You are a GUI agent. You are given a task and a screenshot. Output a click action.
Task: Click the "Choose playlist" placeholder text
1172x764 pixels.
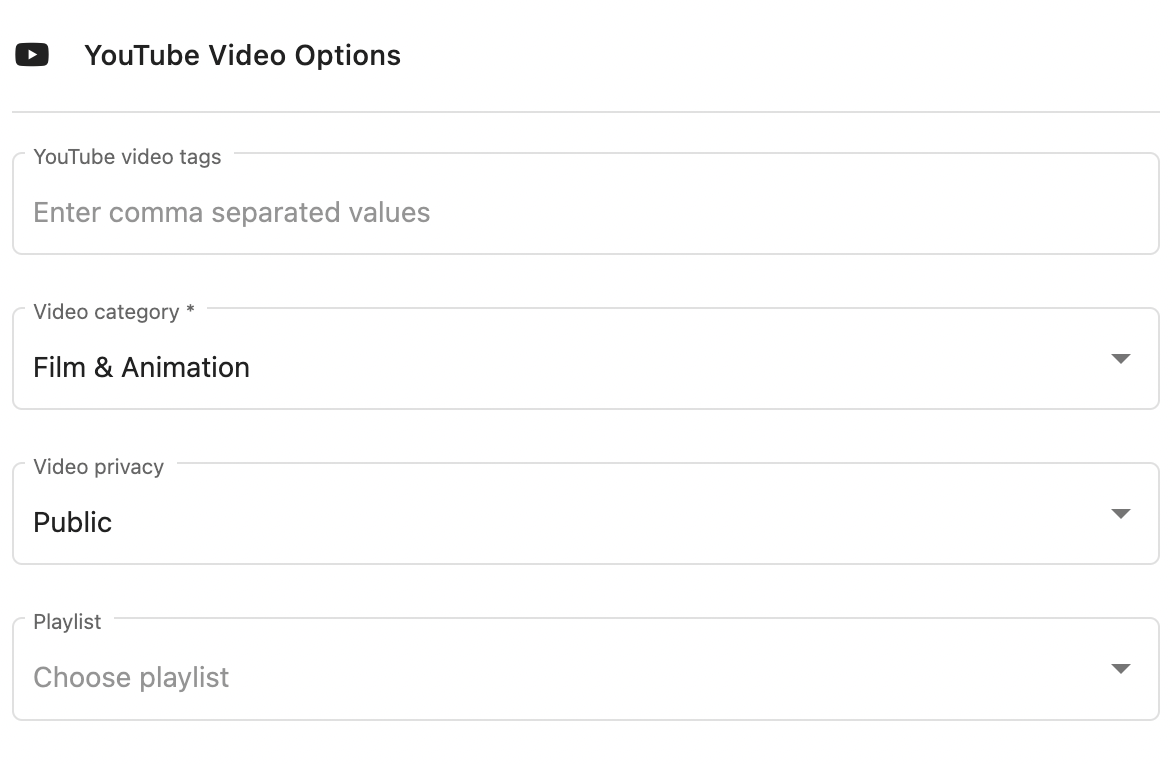click(x=131, y=677)
